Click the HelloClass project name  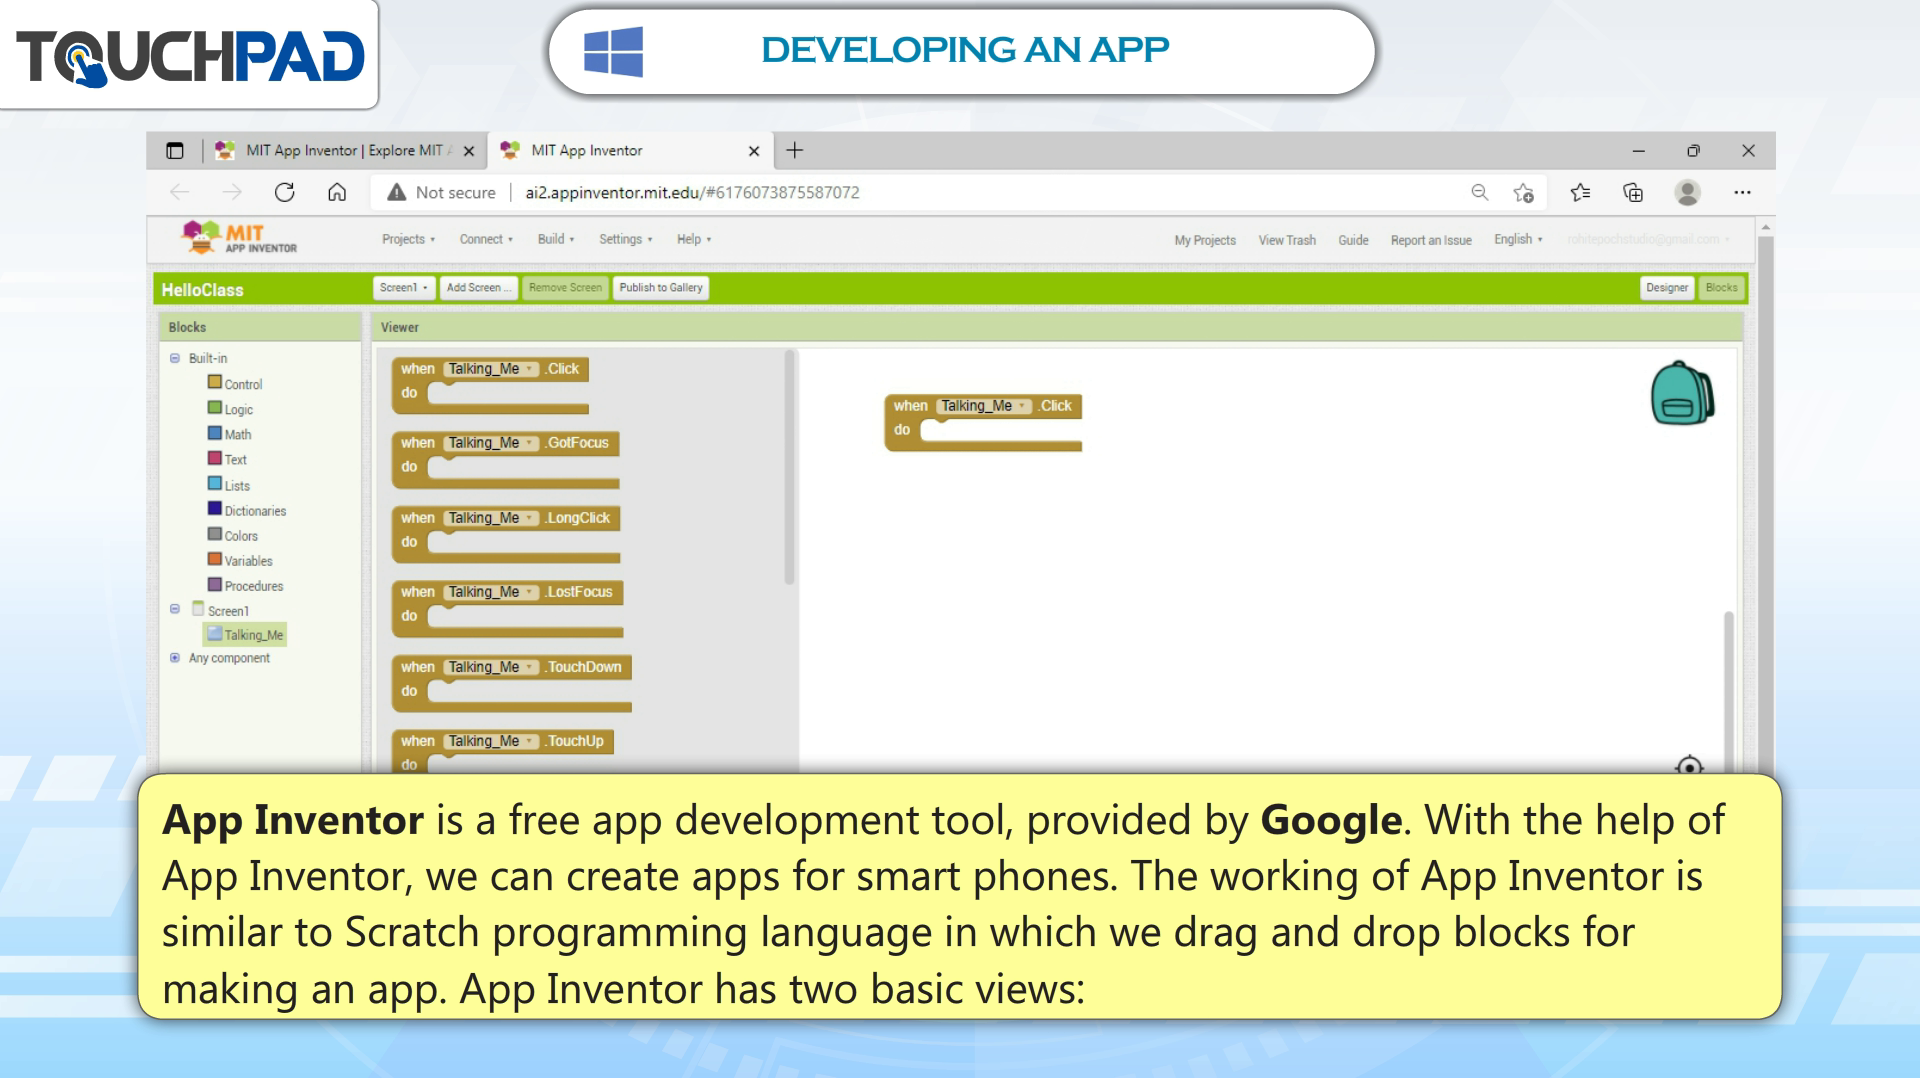point(202,289)
